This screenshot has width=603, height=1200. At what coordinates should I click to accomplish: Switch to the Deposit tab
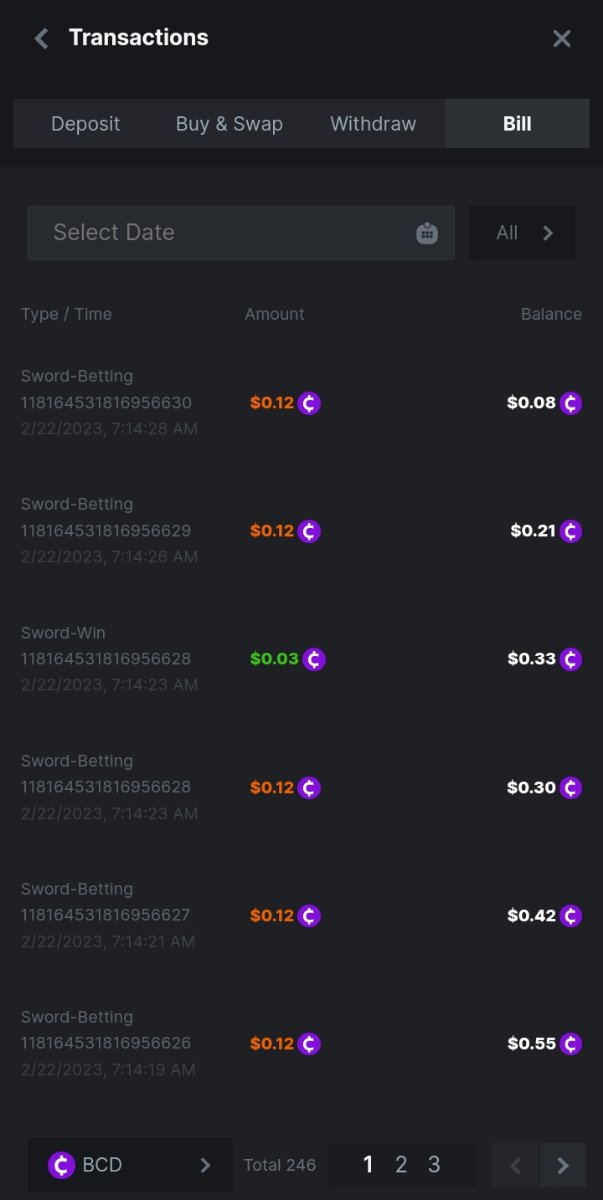point(86,124)
